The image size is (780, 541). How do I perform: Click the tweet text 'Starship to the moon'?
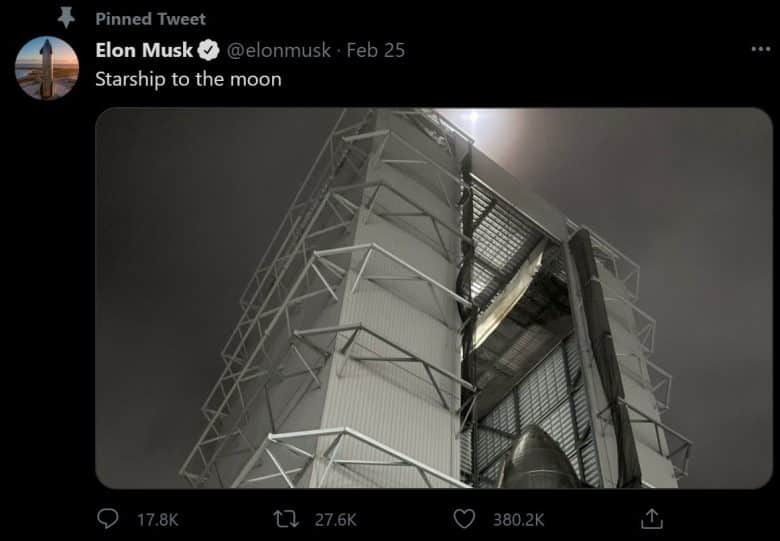[188, 79]
